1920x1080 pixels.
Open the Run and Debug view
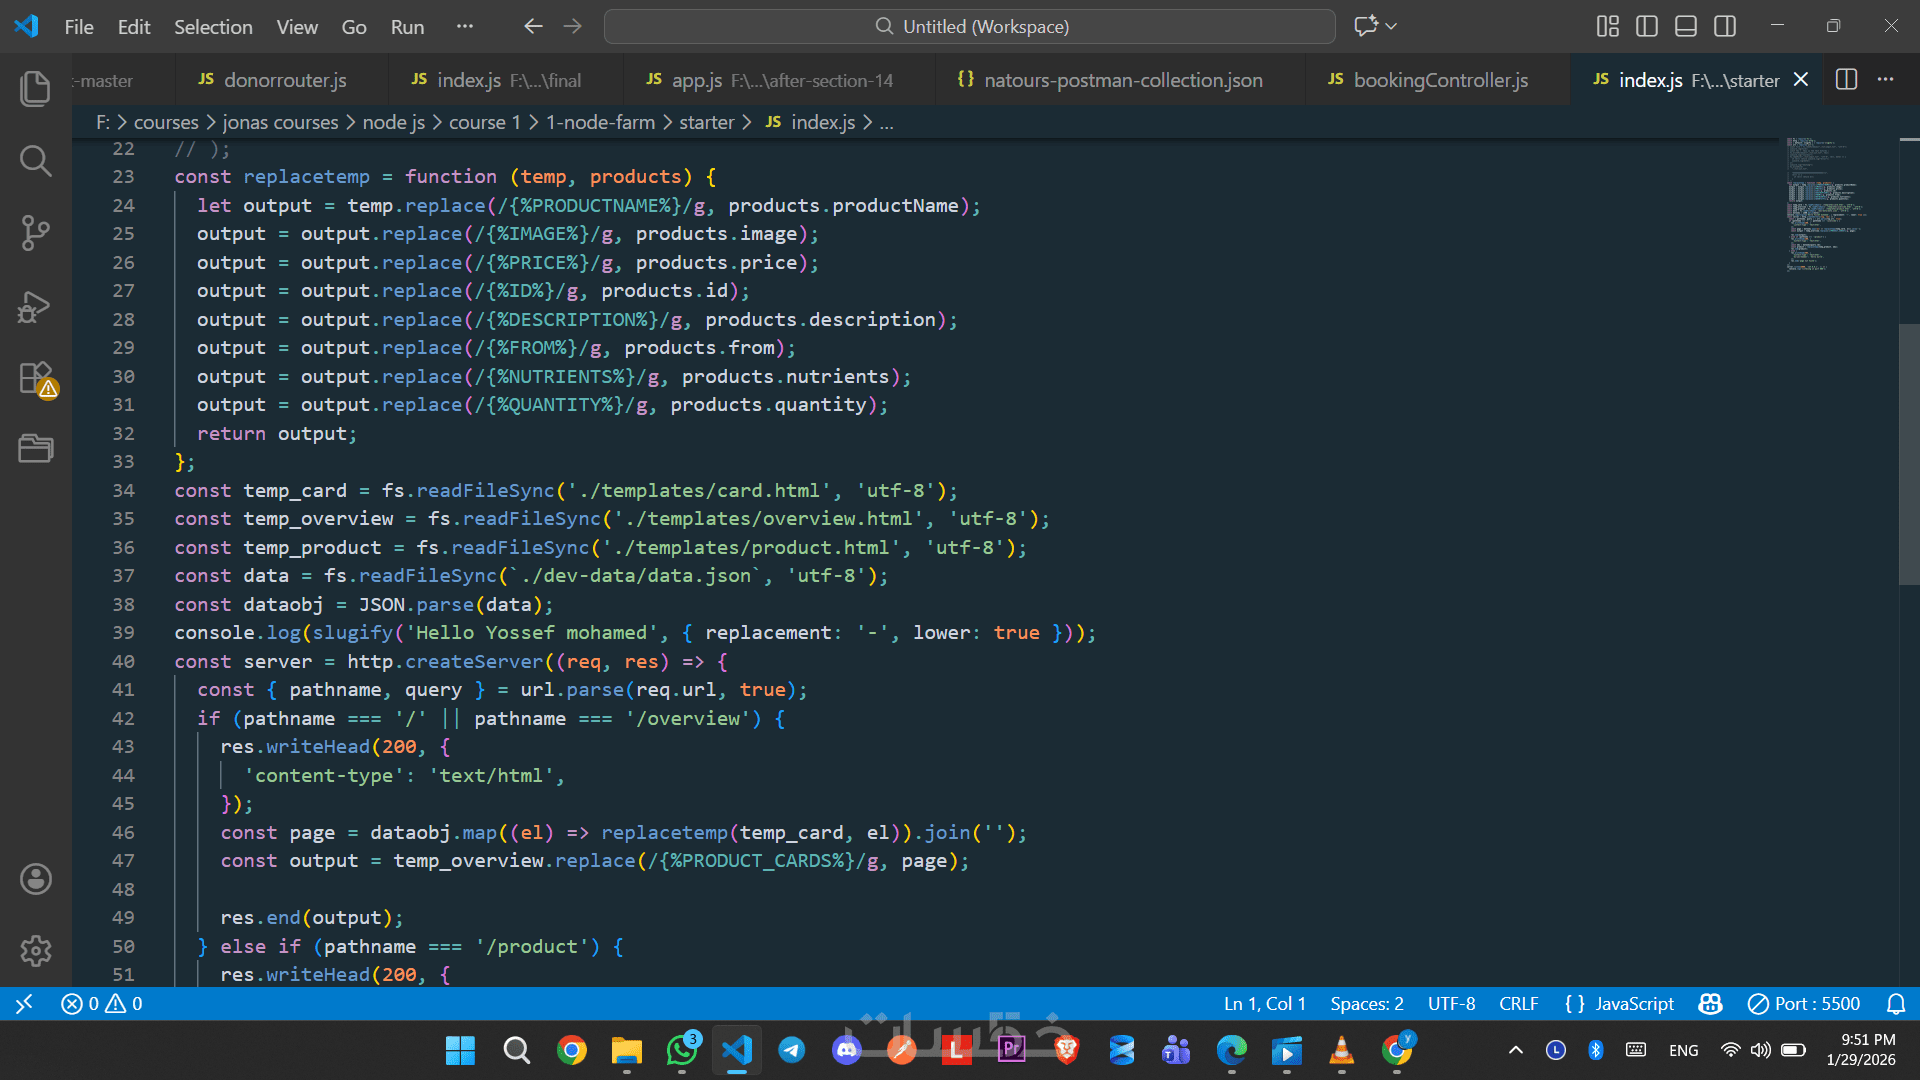point(36,306)
